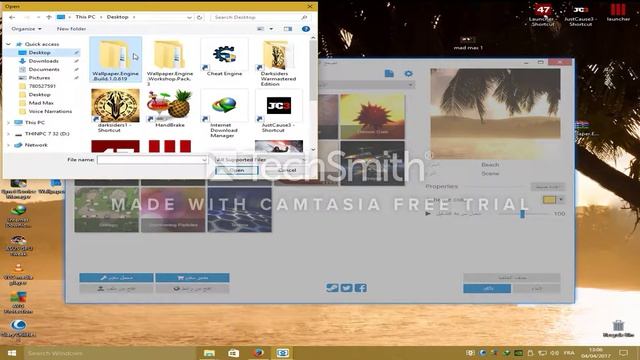This screenshot has height=360, width=640.
Task: Click the yellow scheme color swatch
Action: coord(549,200)
